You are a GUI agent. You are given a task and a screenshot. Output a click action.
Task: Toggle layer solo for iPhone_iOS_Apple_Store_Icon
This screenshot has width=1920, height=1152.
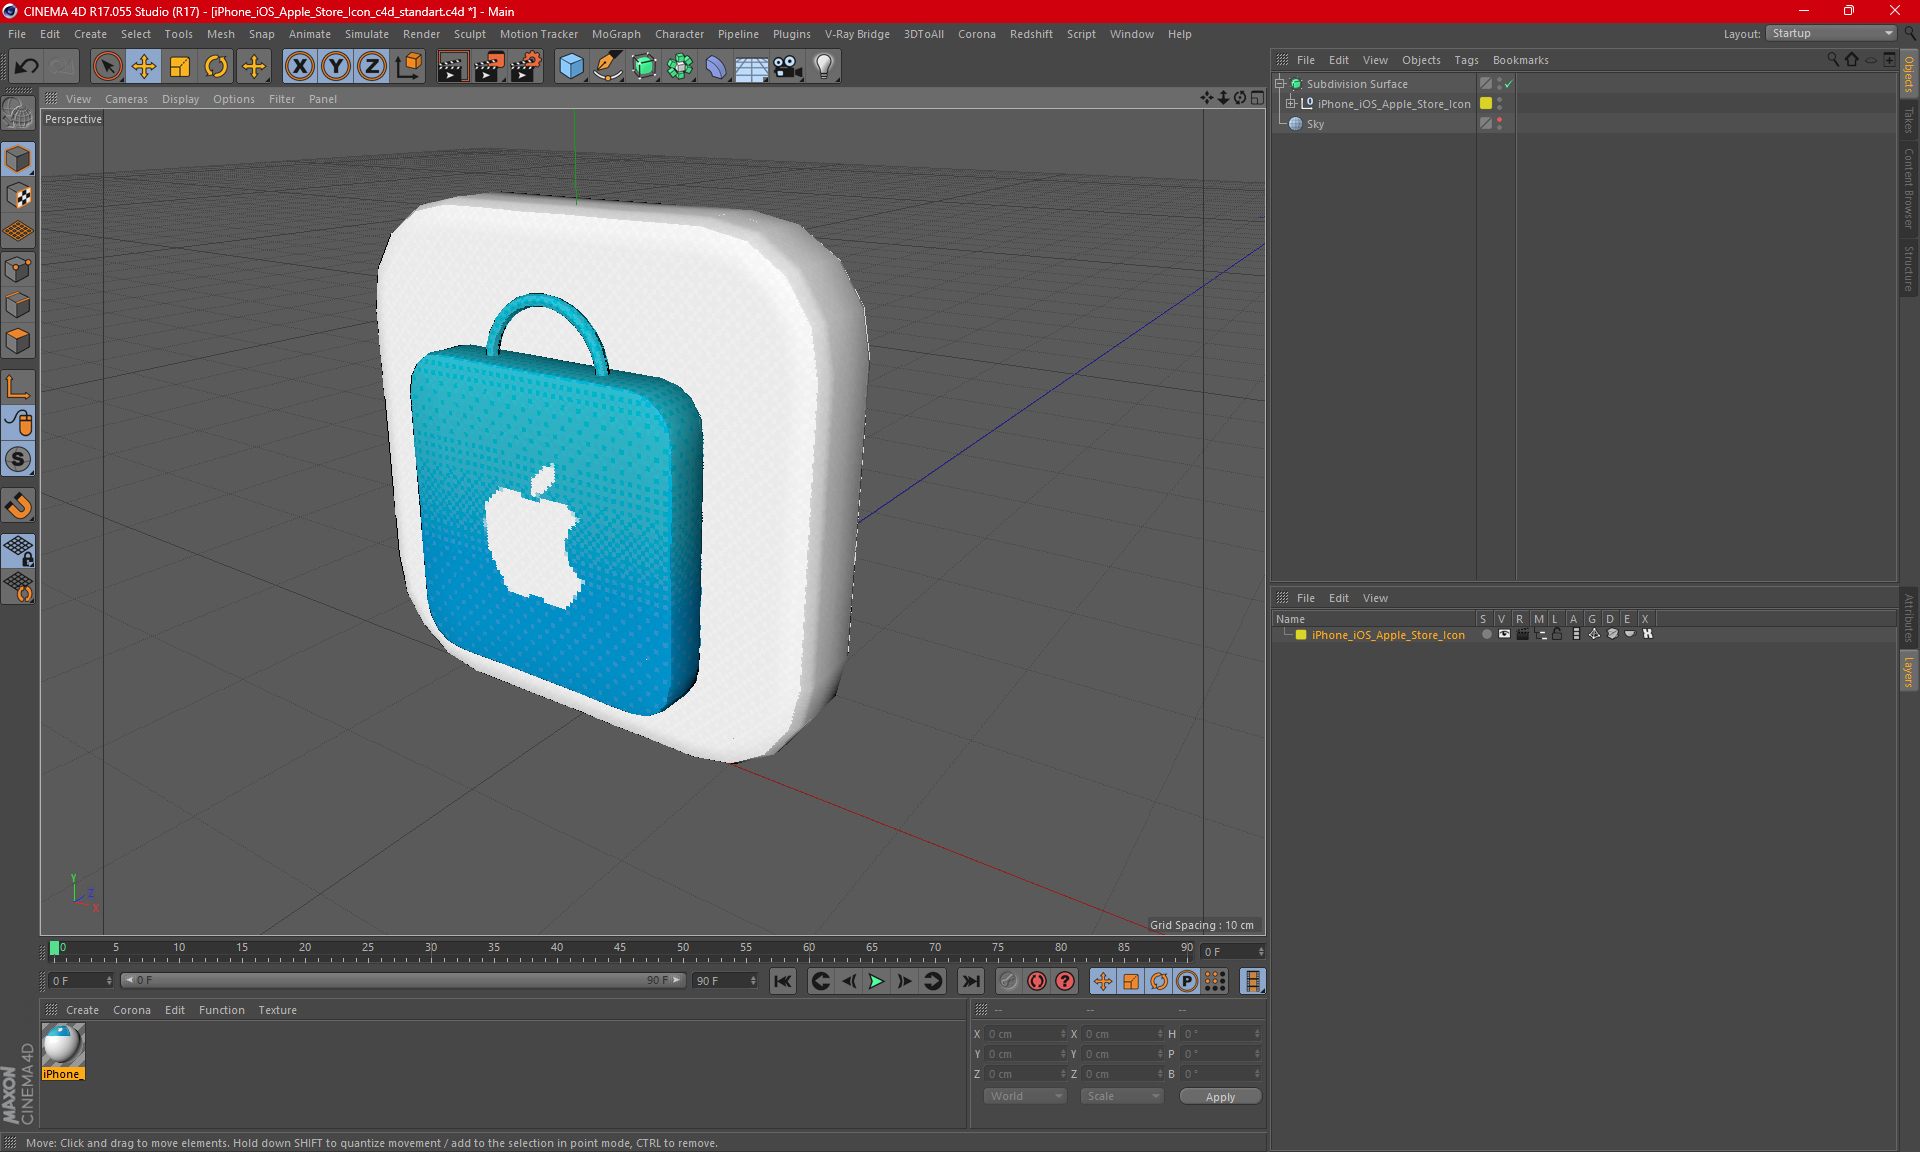[x=1486, y=634]
